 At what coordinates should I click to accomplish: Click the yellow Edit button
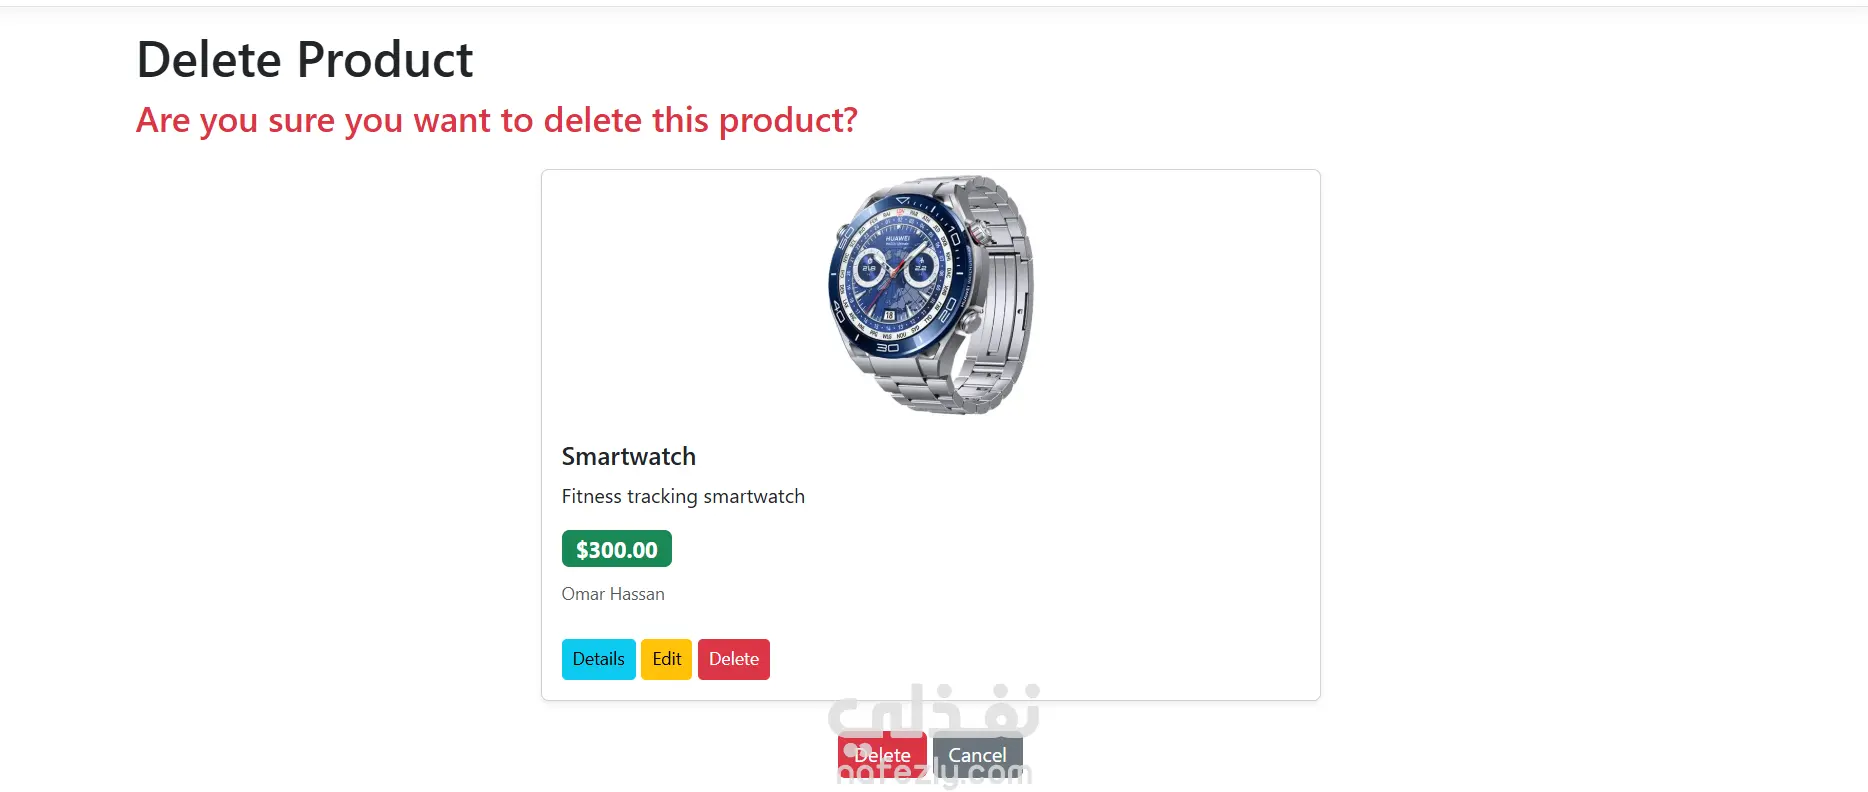(x=666, y=659)
